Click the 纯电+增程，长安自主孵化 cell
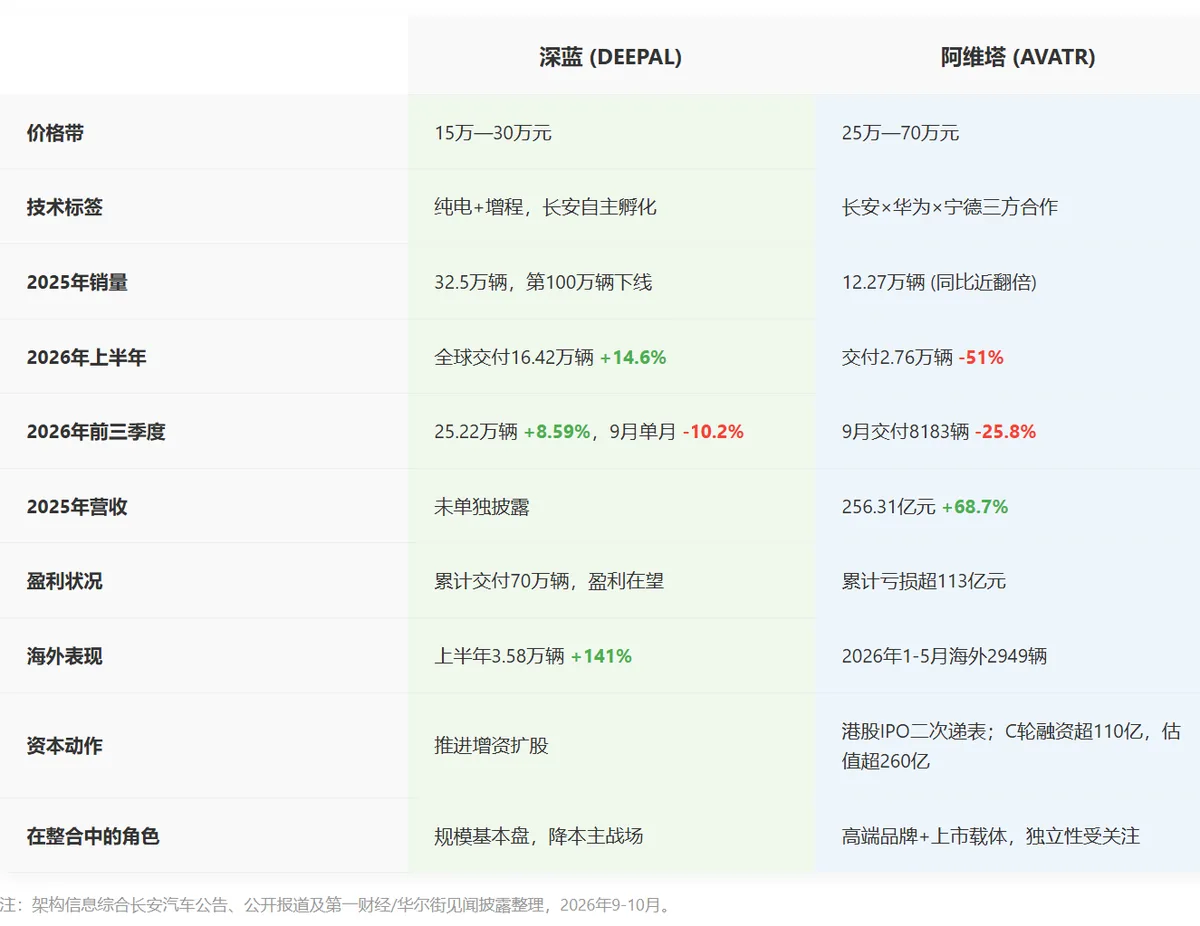This screenshot has height=926, width=1200. pyautogui.click(x=611, y=207)
